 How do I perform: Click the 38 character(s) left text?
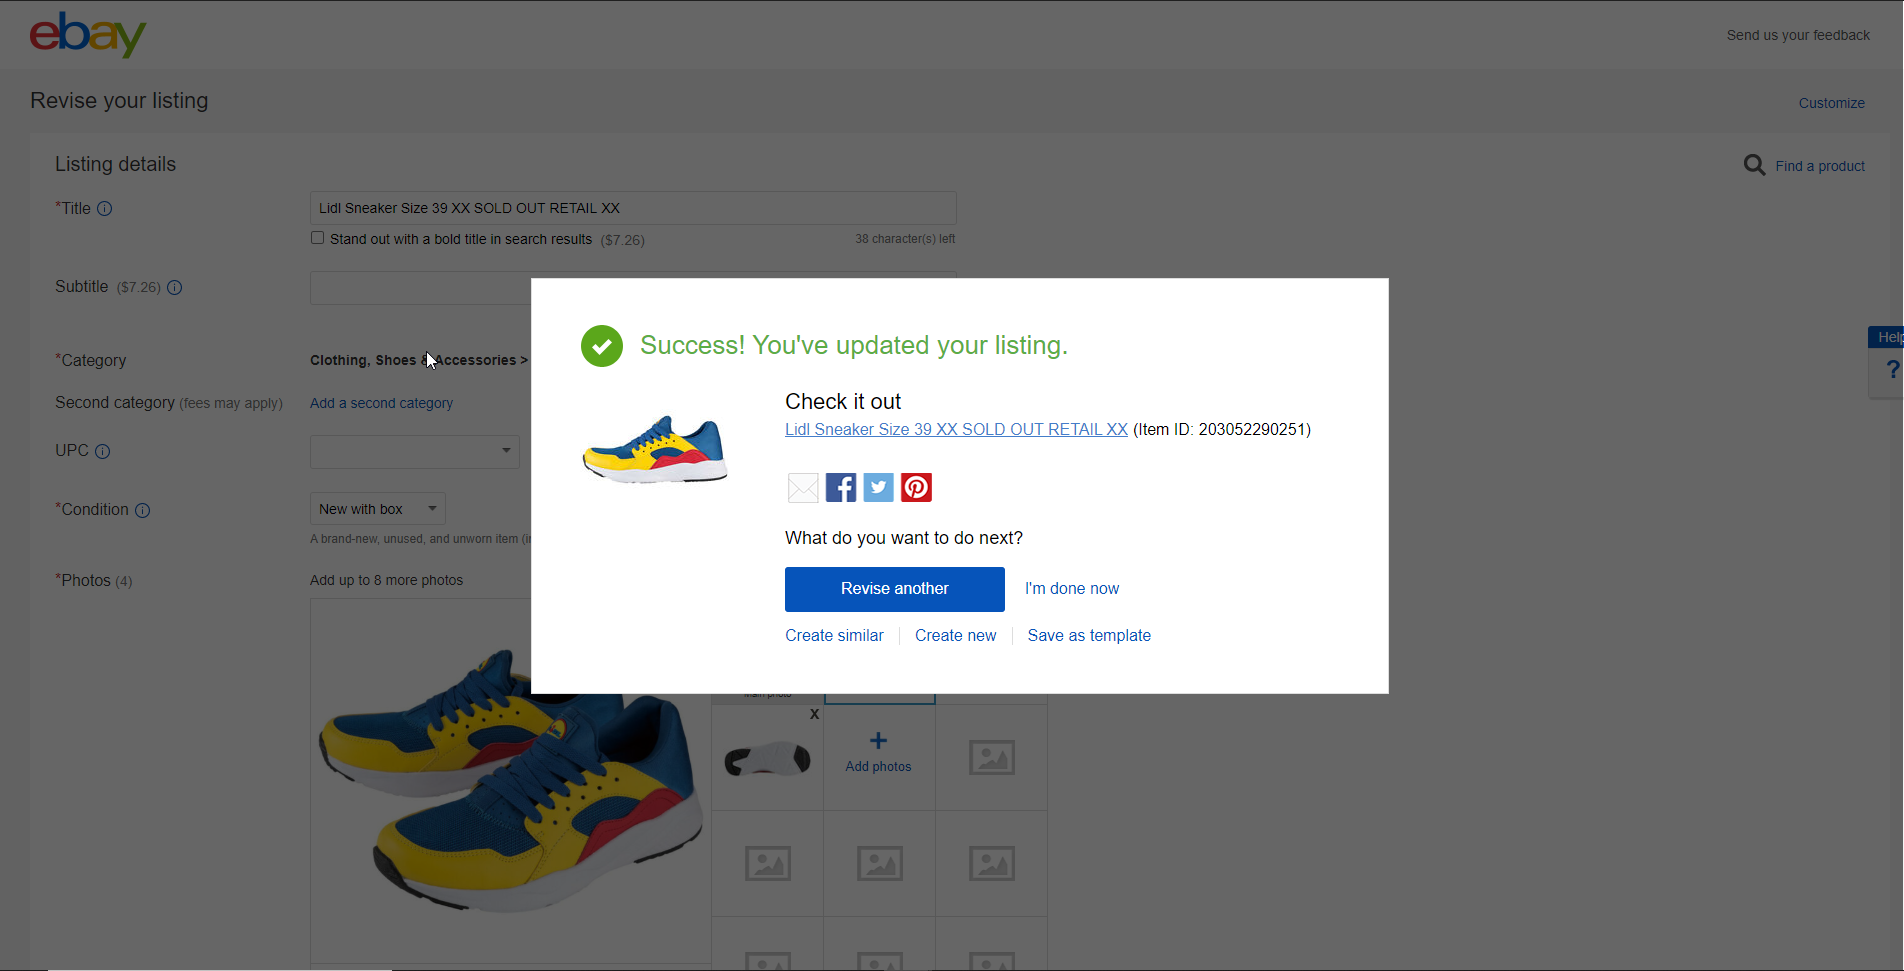pos(905,239)
